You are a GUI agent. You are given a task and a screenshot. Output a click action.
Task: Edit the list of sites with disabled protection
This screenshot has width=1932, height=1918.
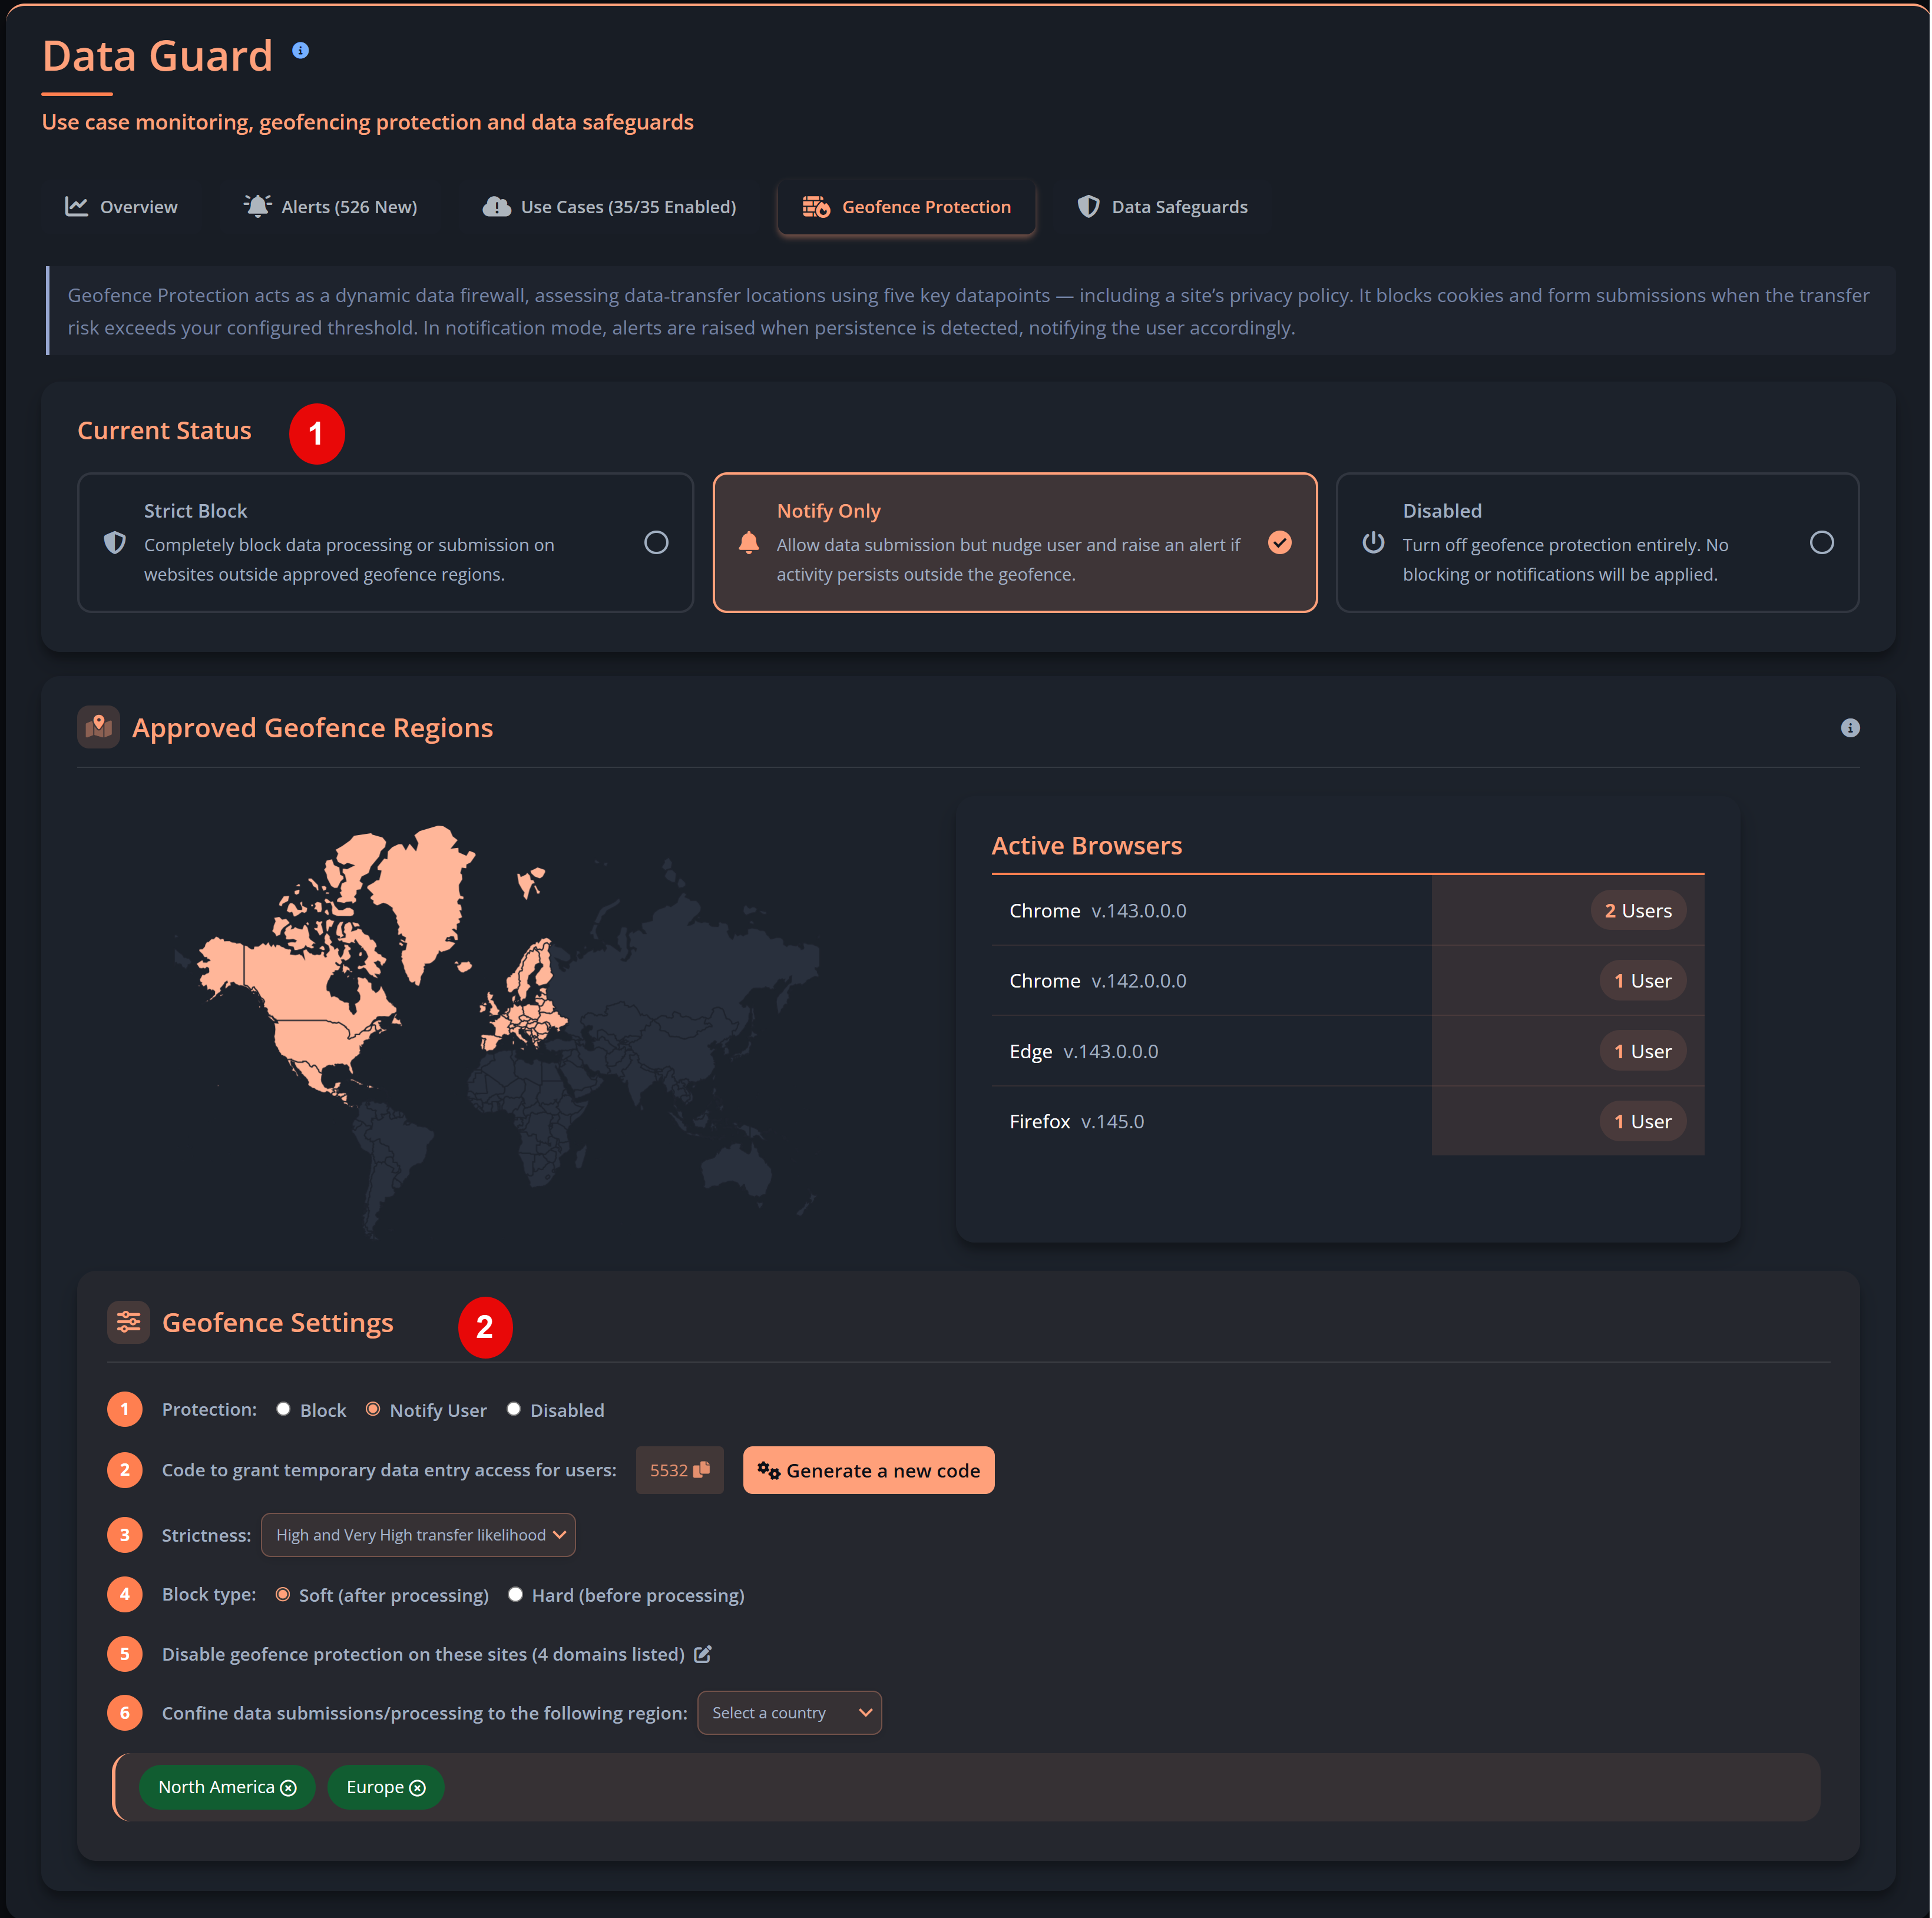click(702, 1653)
